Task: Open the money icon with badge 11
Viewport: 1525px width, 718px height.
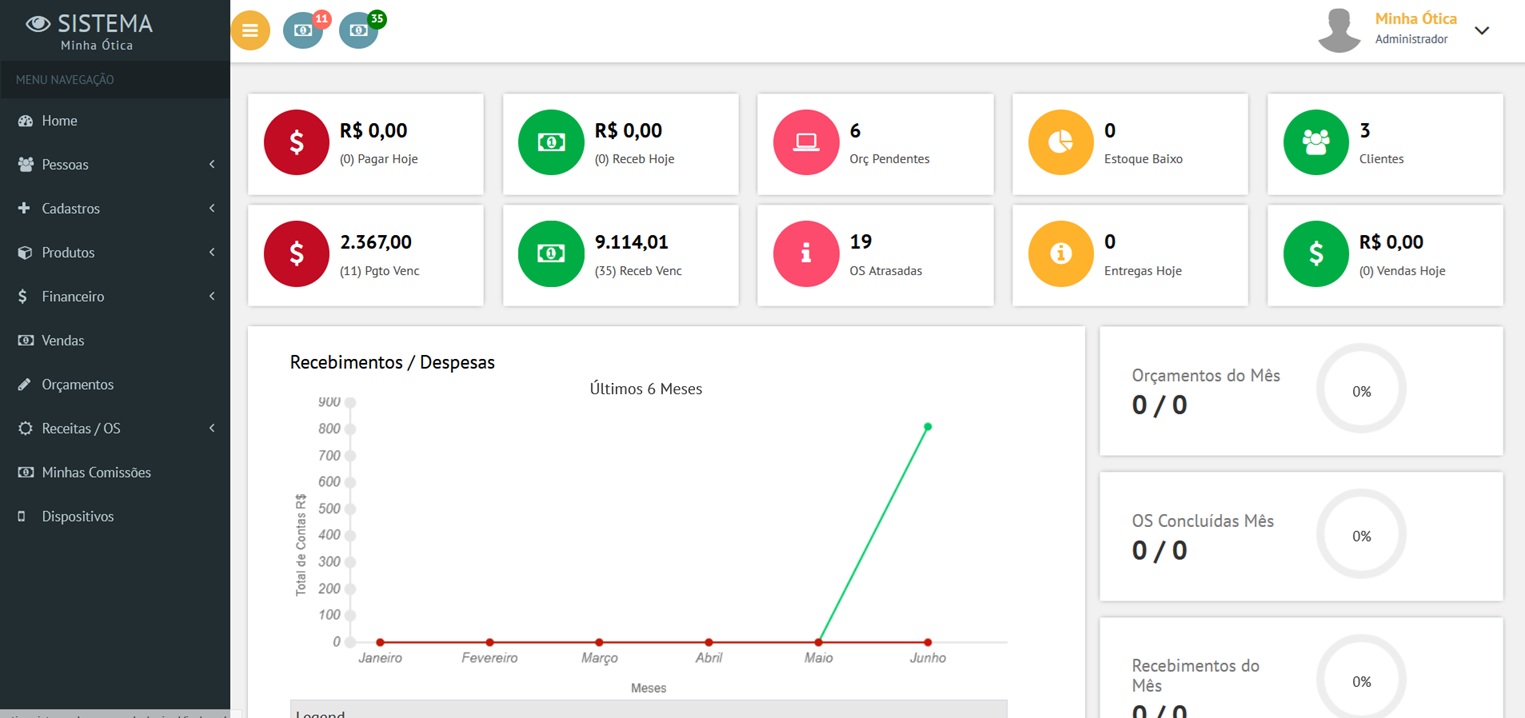Action: tap(304, 30)
